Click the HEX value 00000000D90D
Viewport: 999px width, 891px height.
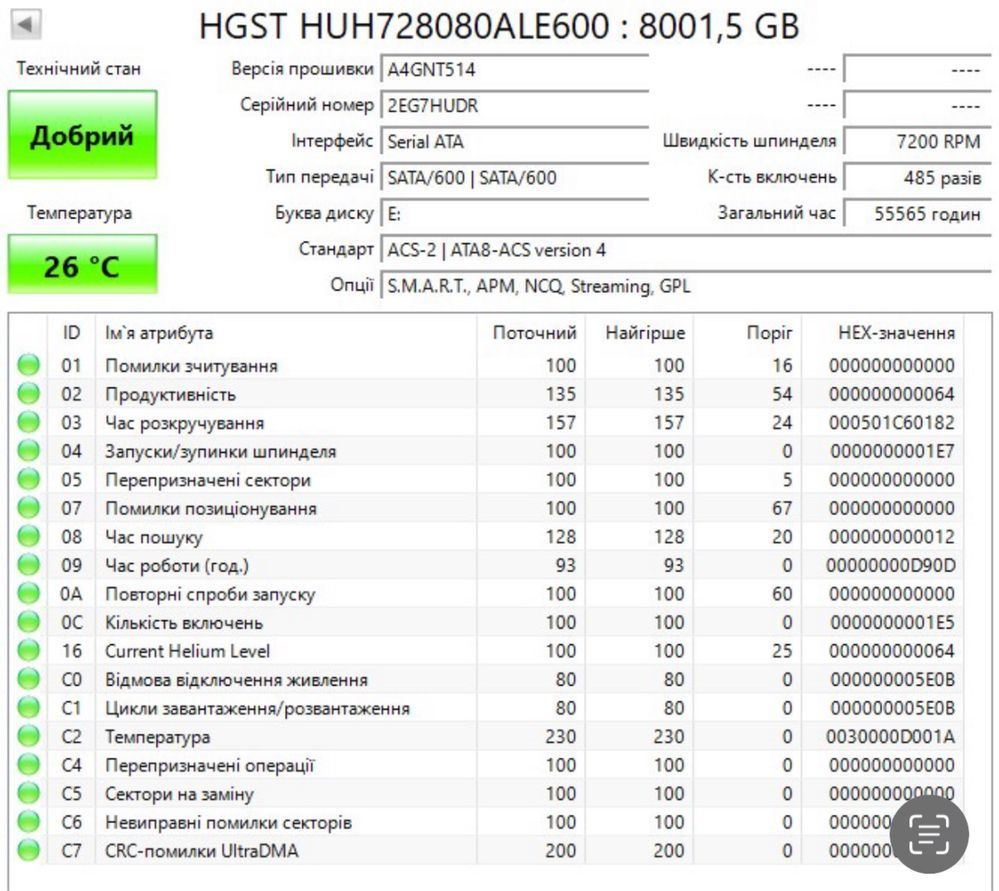coord(891,565)
